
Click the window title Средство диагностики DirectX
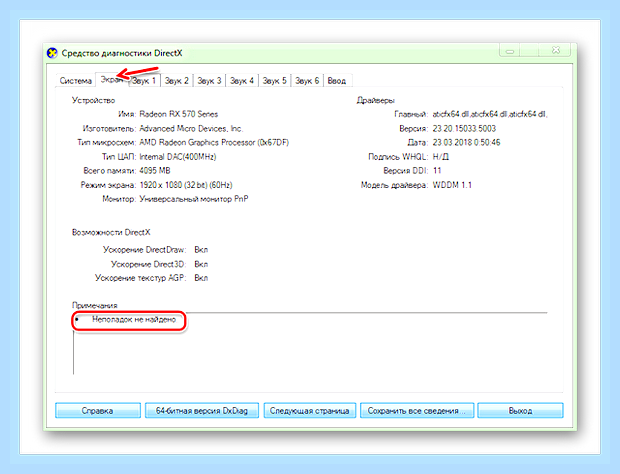[x=122, y=53]
